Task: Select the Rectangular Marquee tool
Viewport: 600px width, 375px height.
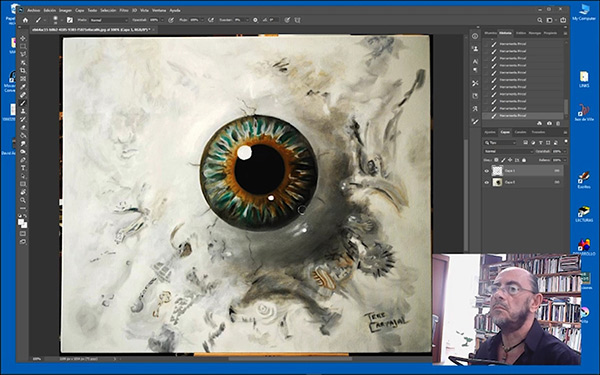Action: pos(23,46)
